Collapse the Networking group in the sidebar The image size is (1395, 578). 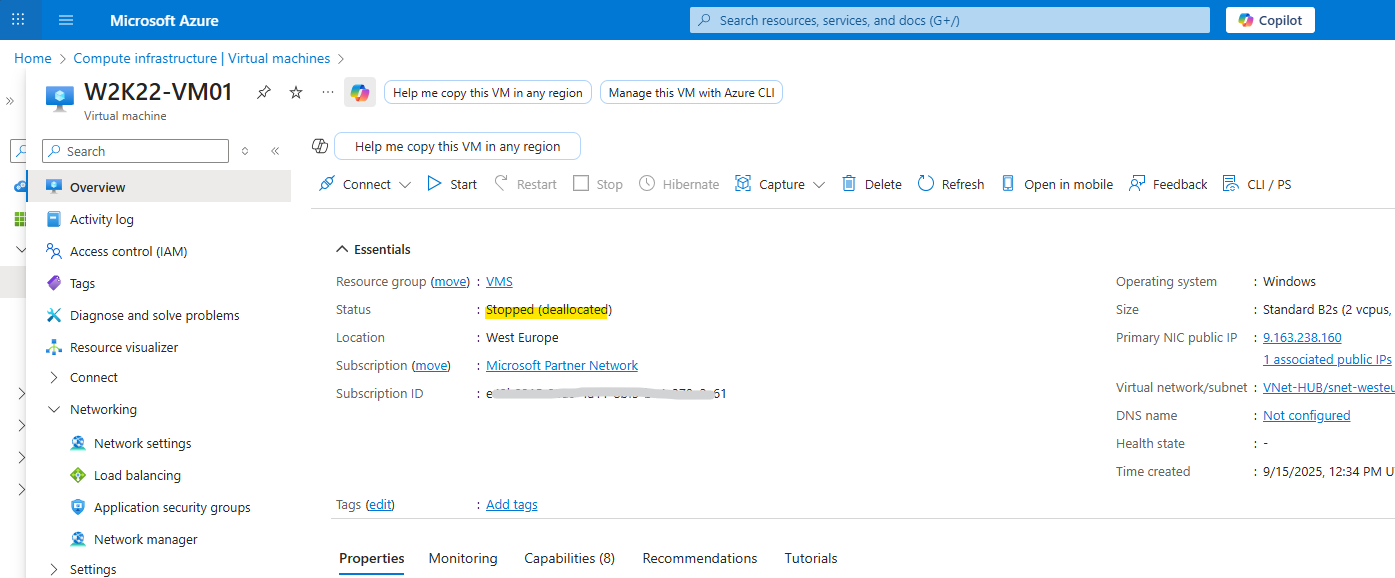coord(103,409)
